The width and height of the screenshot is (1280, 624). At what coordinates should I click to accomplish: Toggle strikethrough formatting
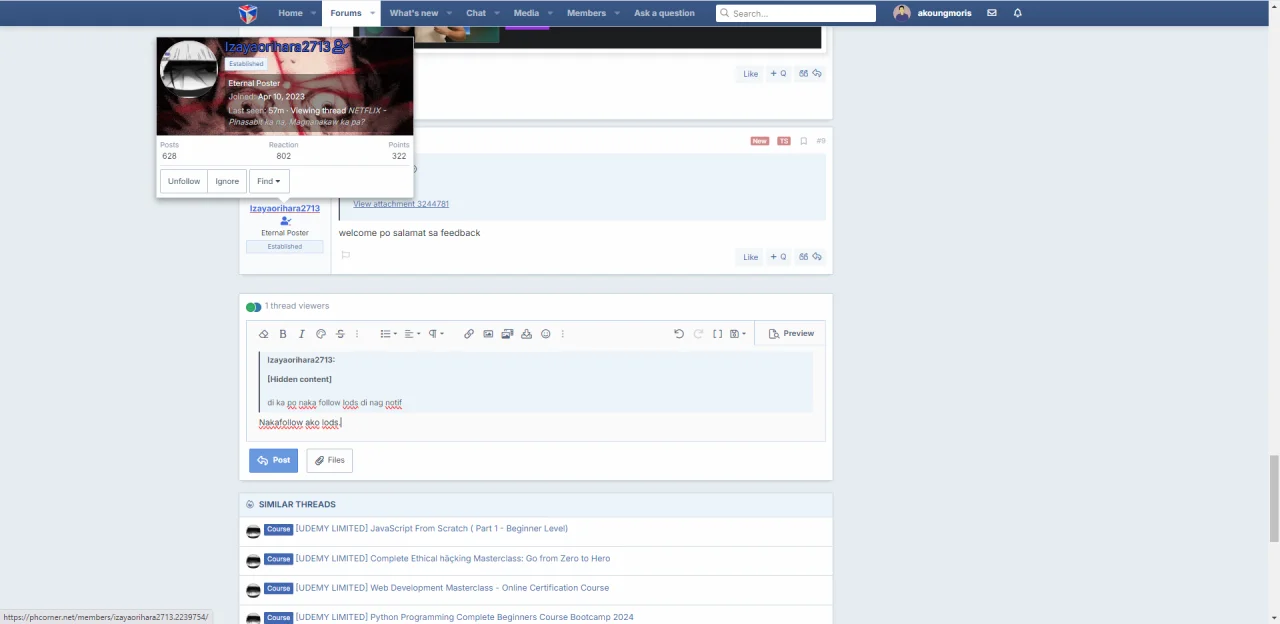pyautogui.click(x=340, y=334)
